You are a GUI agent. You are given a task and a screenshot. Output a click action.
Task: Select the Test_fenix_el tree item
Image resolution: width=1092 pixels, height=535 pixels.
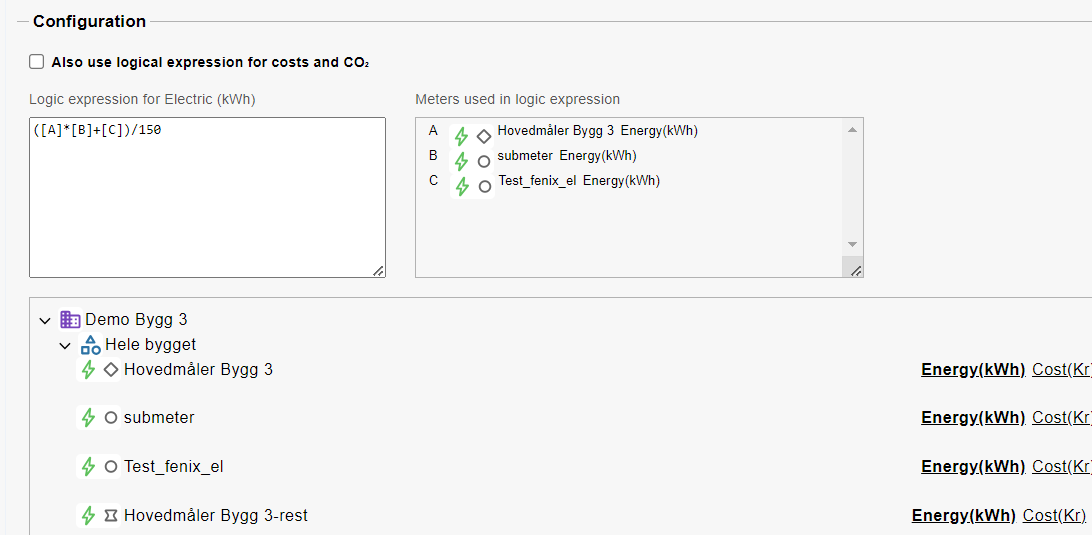click(x=173, y=467)
